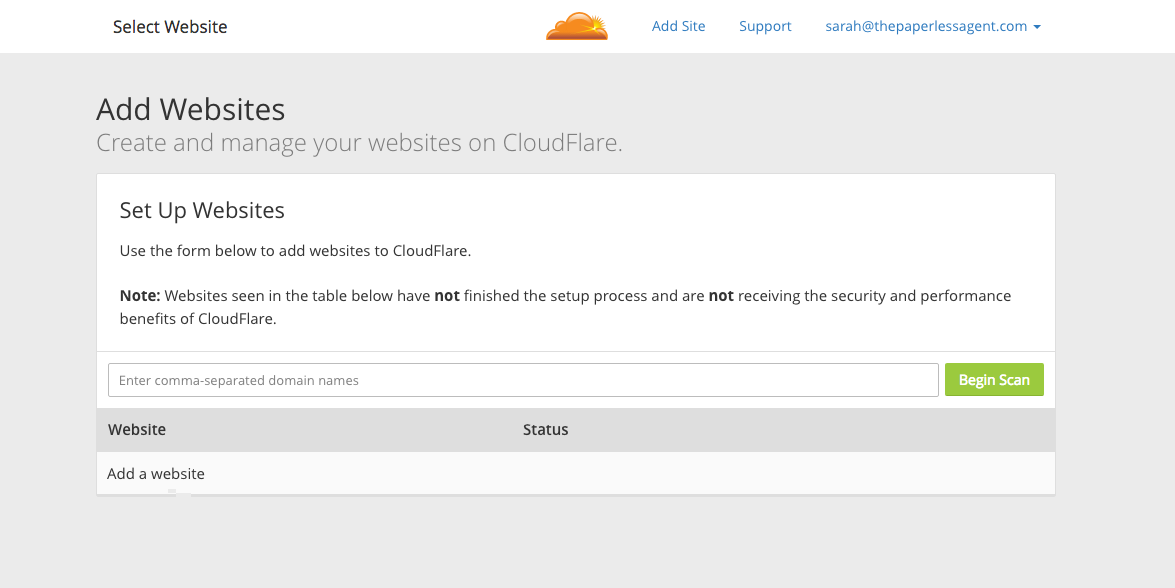Open the Add Site link
1175x588 pixels.
pyautogui.click(x=678, y=26)
